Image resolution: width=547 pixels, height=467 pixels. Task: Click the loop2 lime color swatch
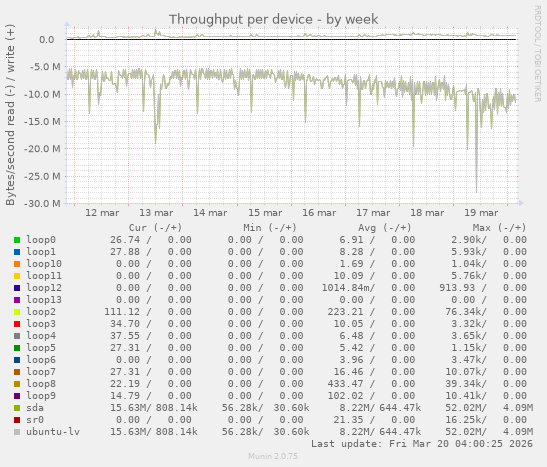tap(17, 312)
